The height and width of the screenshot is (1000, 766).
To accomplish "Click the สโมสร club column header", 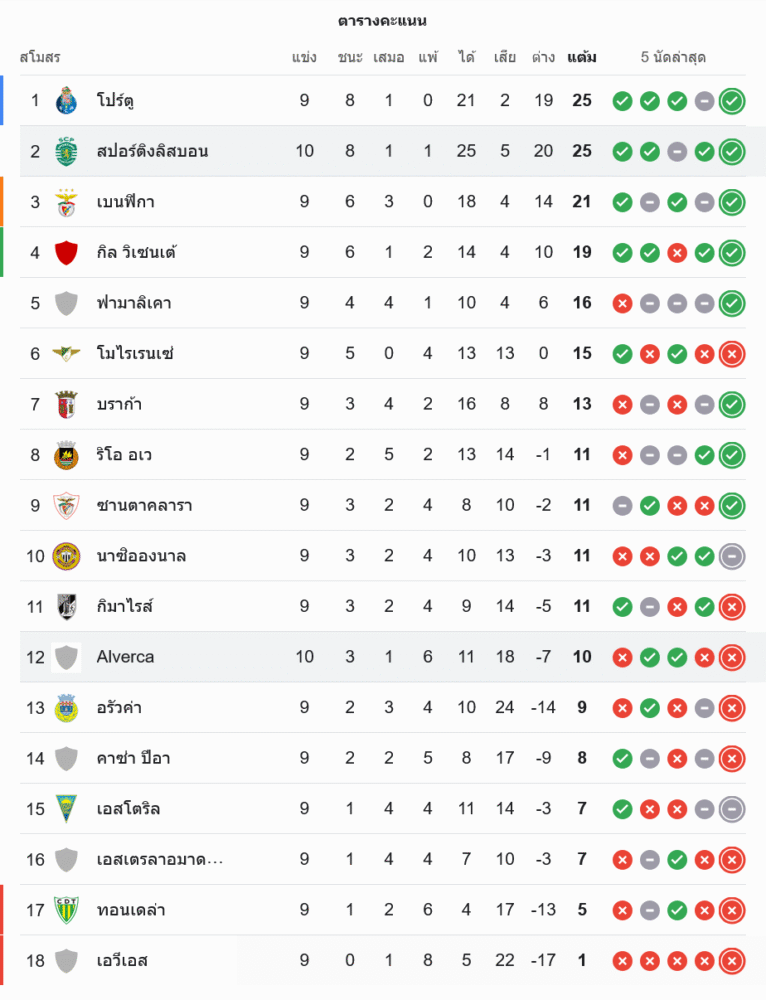I will [40, 57].
